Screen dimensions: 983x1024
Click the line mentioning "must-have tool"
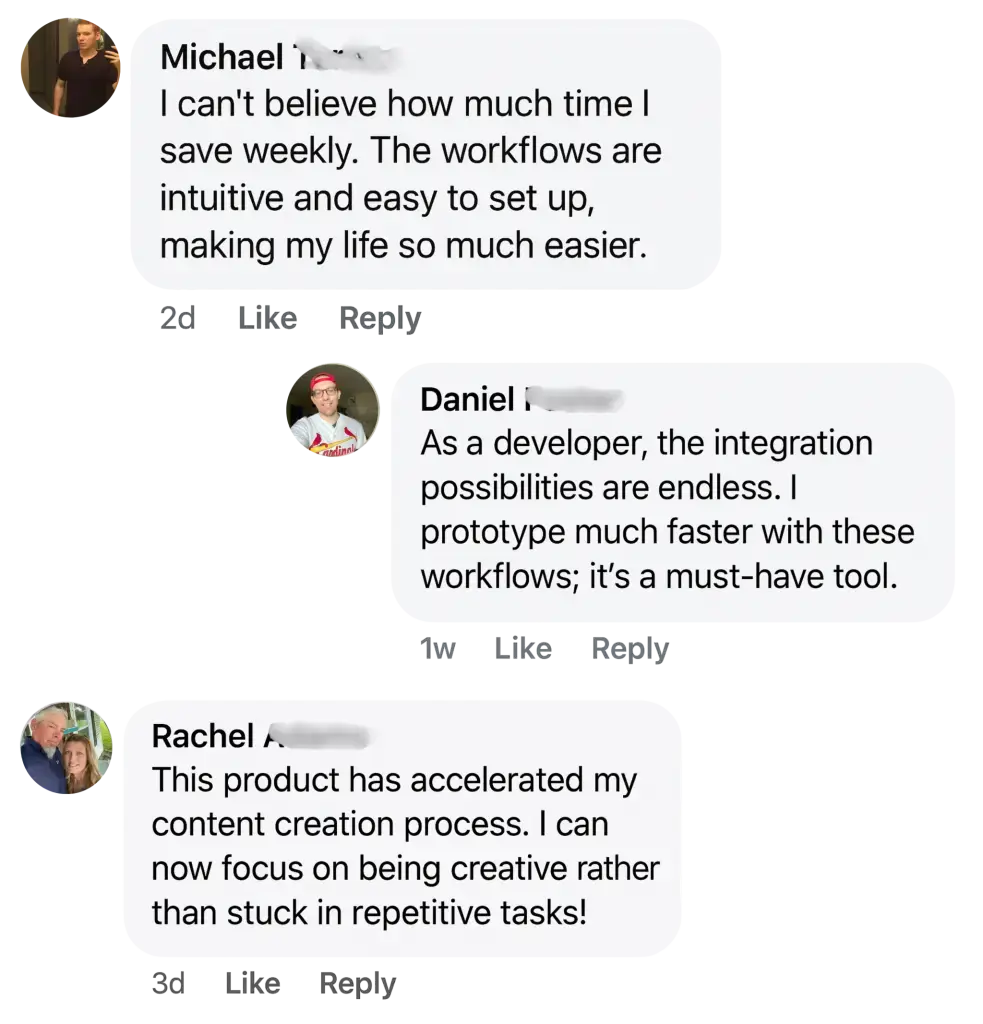click(x=658, y=577)
